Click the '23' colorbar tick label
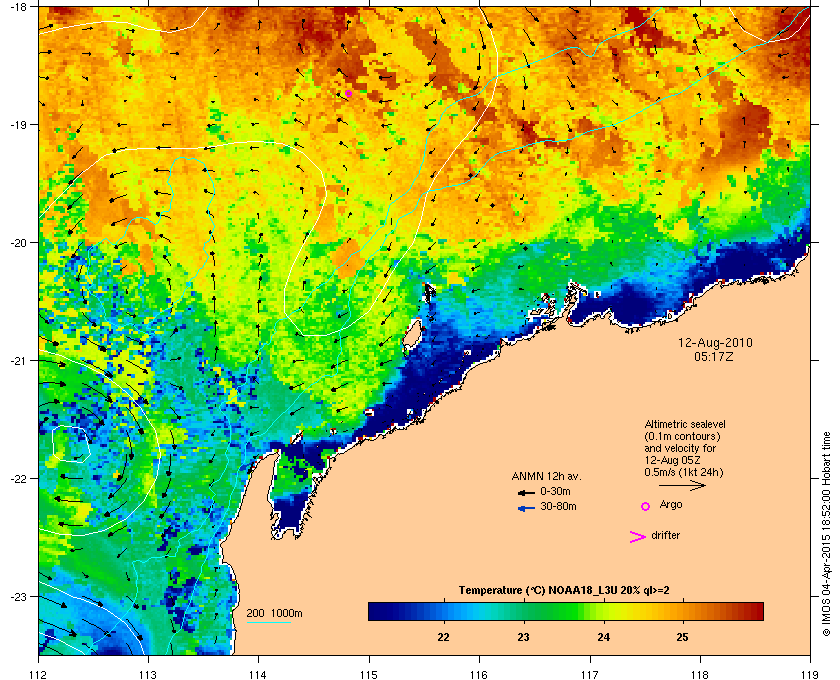 [523, 637]
